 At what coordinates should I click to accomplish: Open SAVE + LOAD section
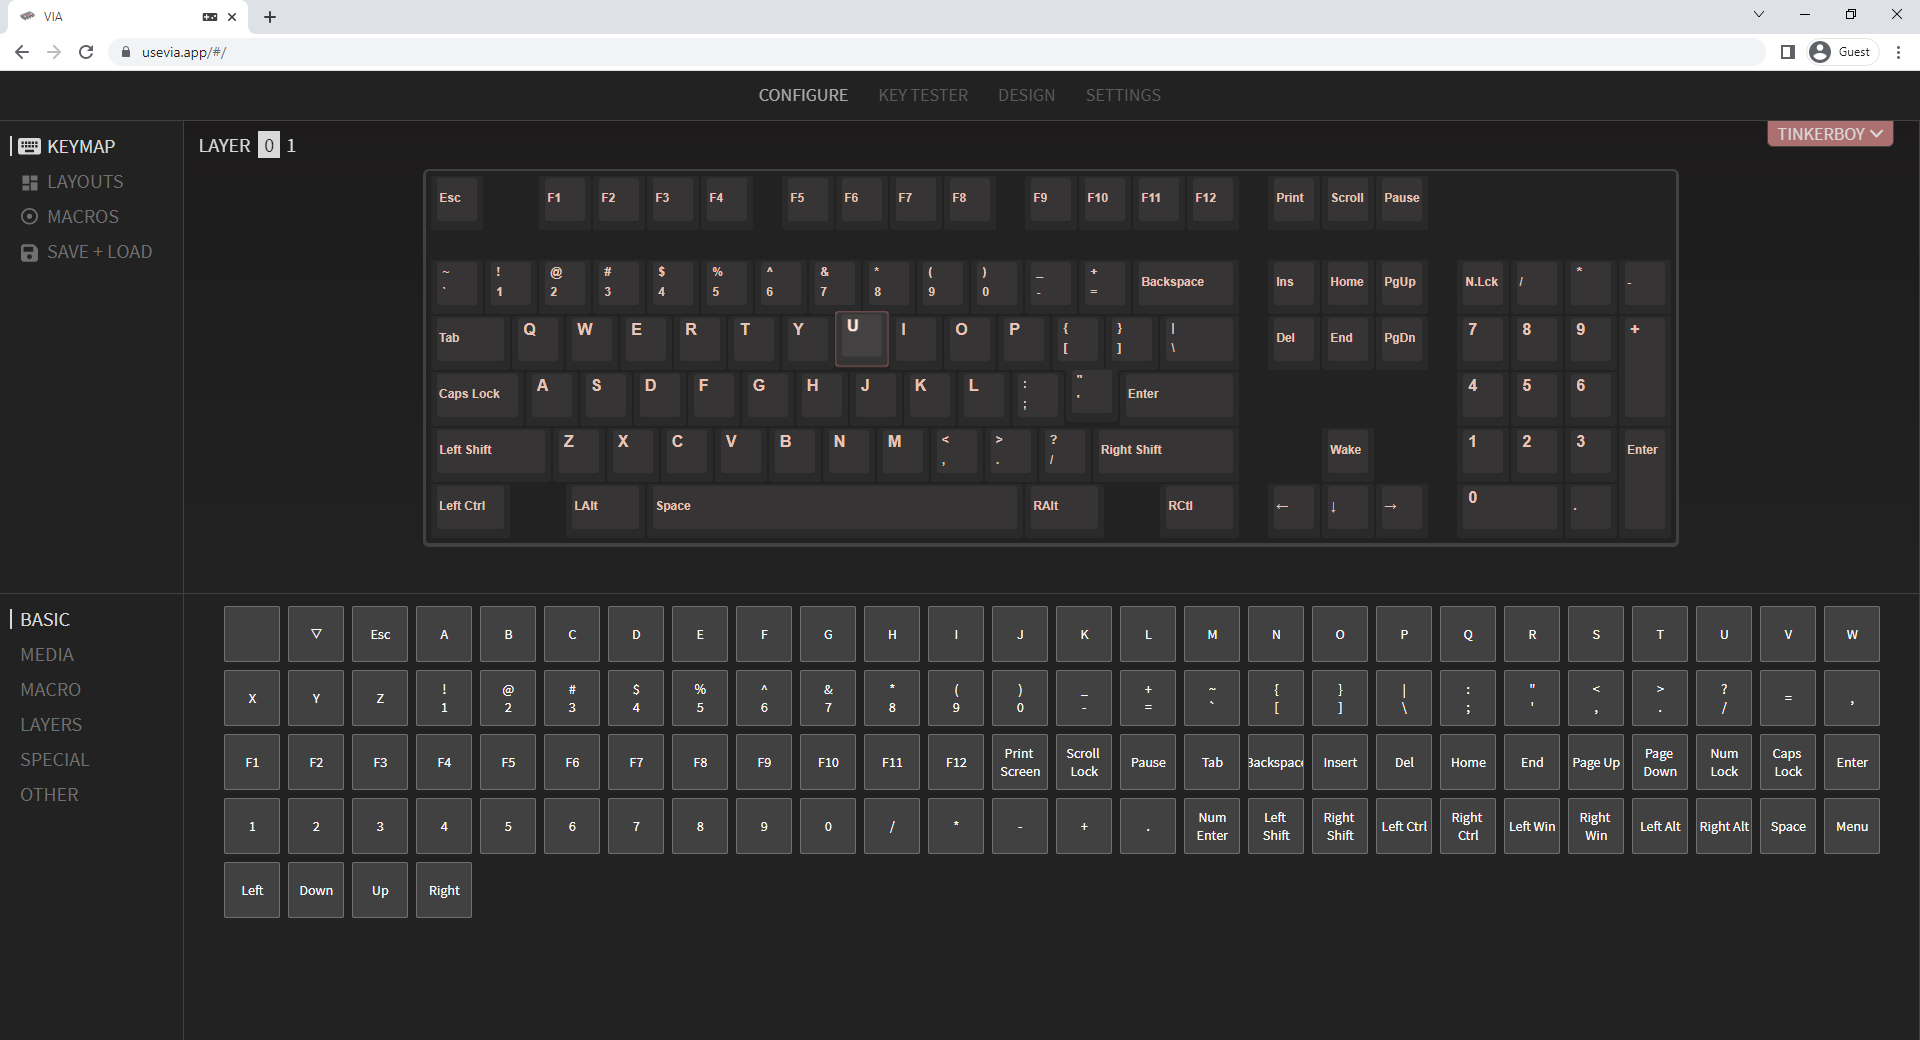(87, 252)
